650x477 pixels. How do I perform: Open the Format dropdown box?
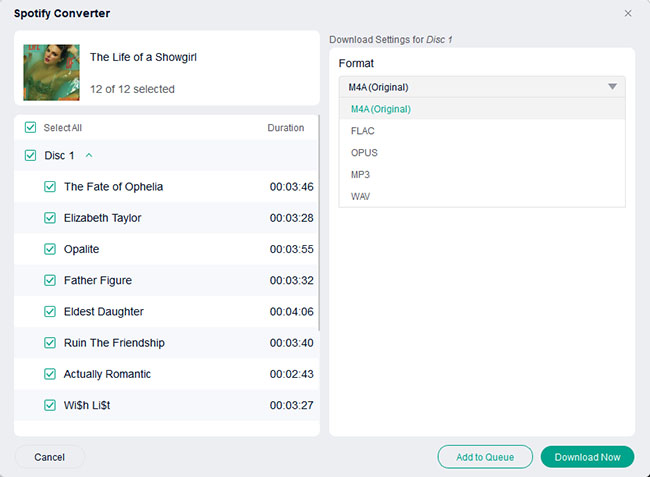click(x=482, y=87)
